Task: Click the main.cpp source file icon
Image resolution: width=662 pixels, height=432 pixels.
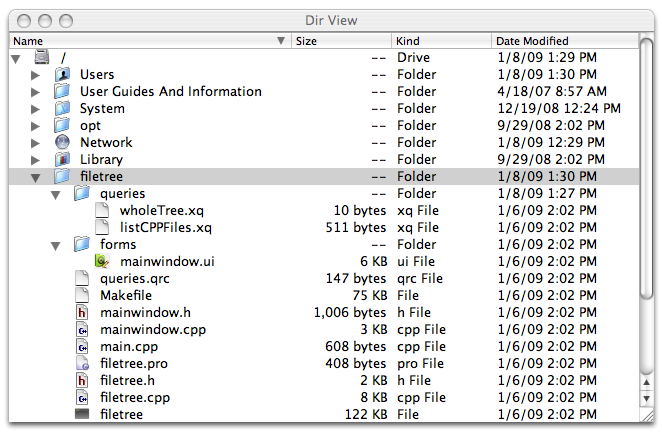Action: click(83, 347)
